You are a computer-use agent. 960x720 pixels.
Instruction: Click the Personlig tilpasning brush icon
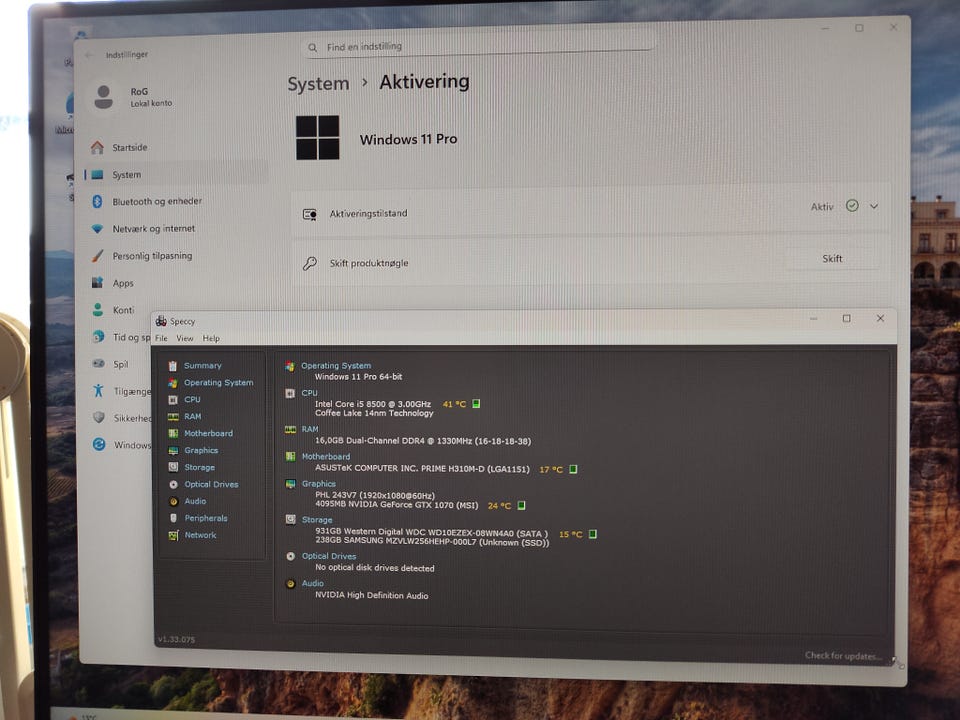coord(97,256)
